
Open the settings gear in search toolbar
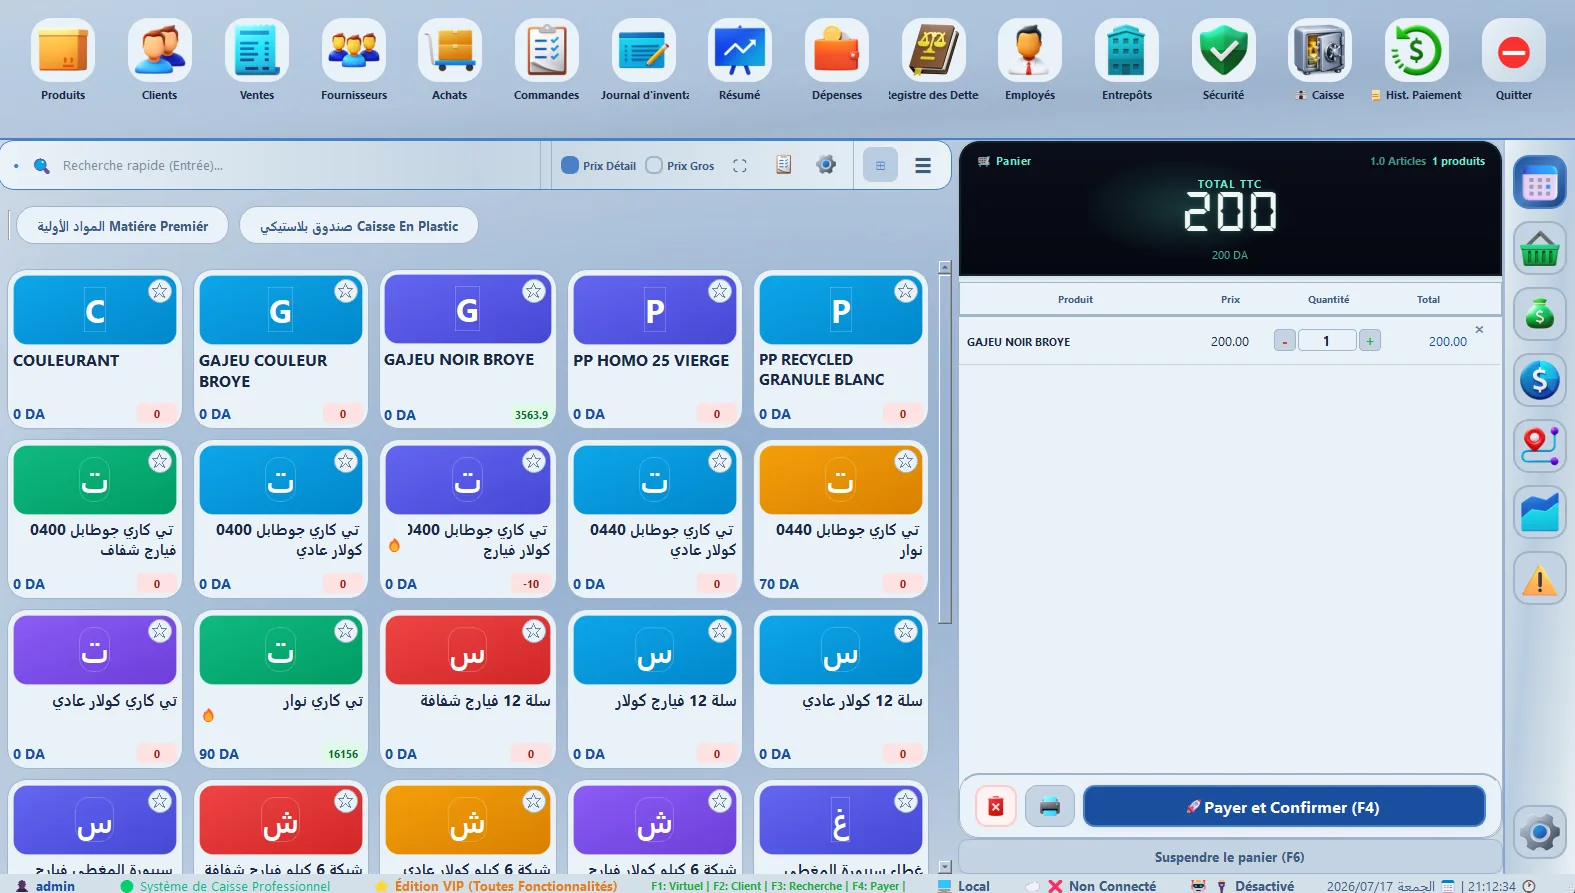click(x=826, y=165)
